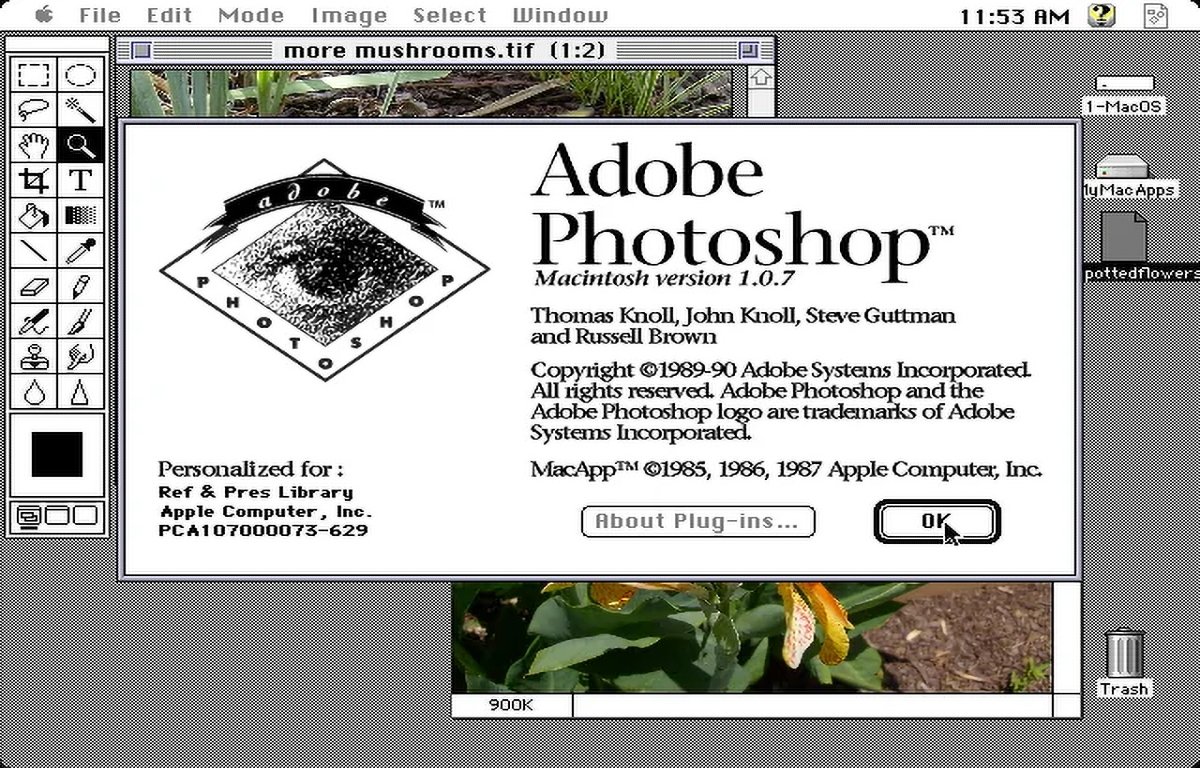Click the 'Personalized for :' label

tap(251, 468)
